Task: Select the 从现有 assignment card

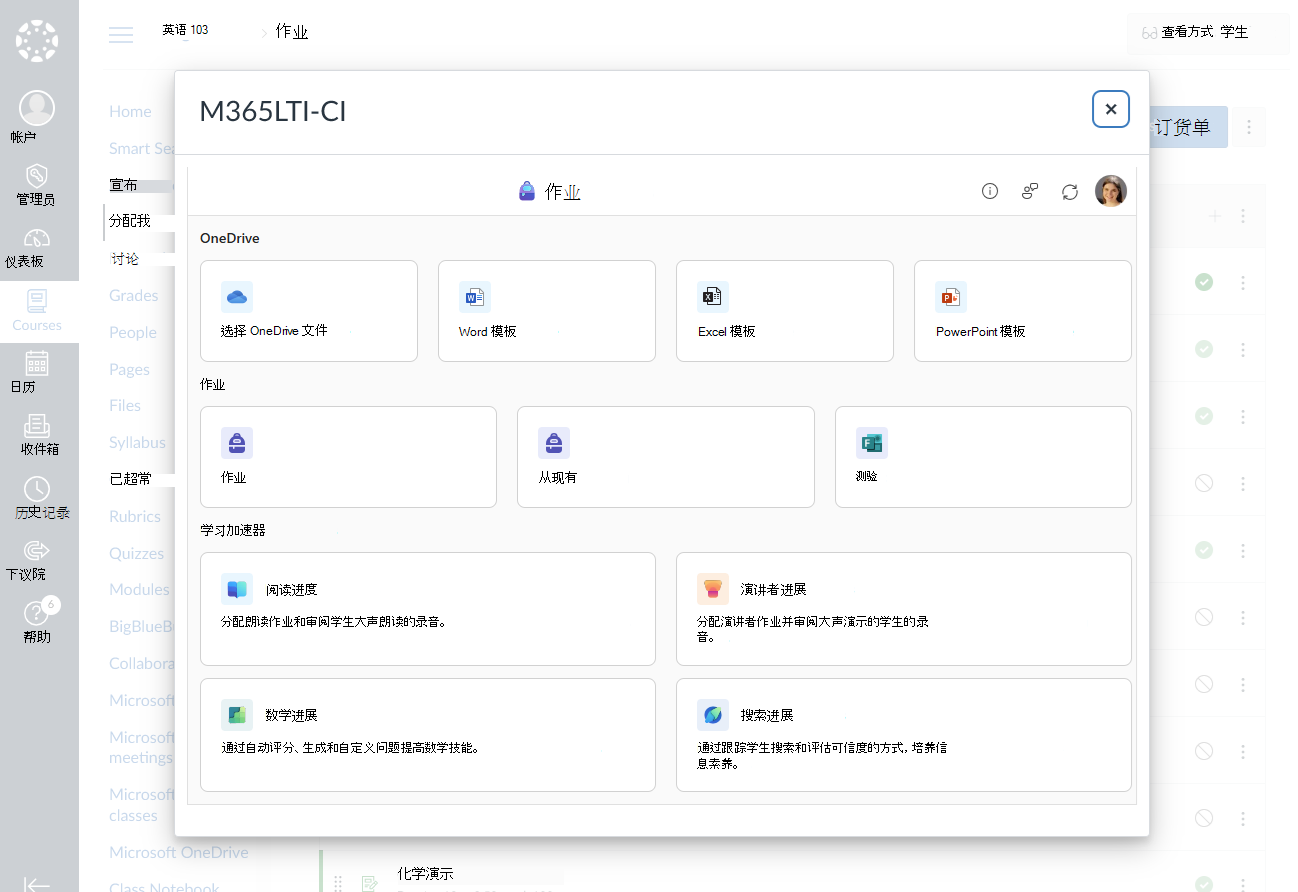Action: tap(666, 457)
